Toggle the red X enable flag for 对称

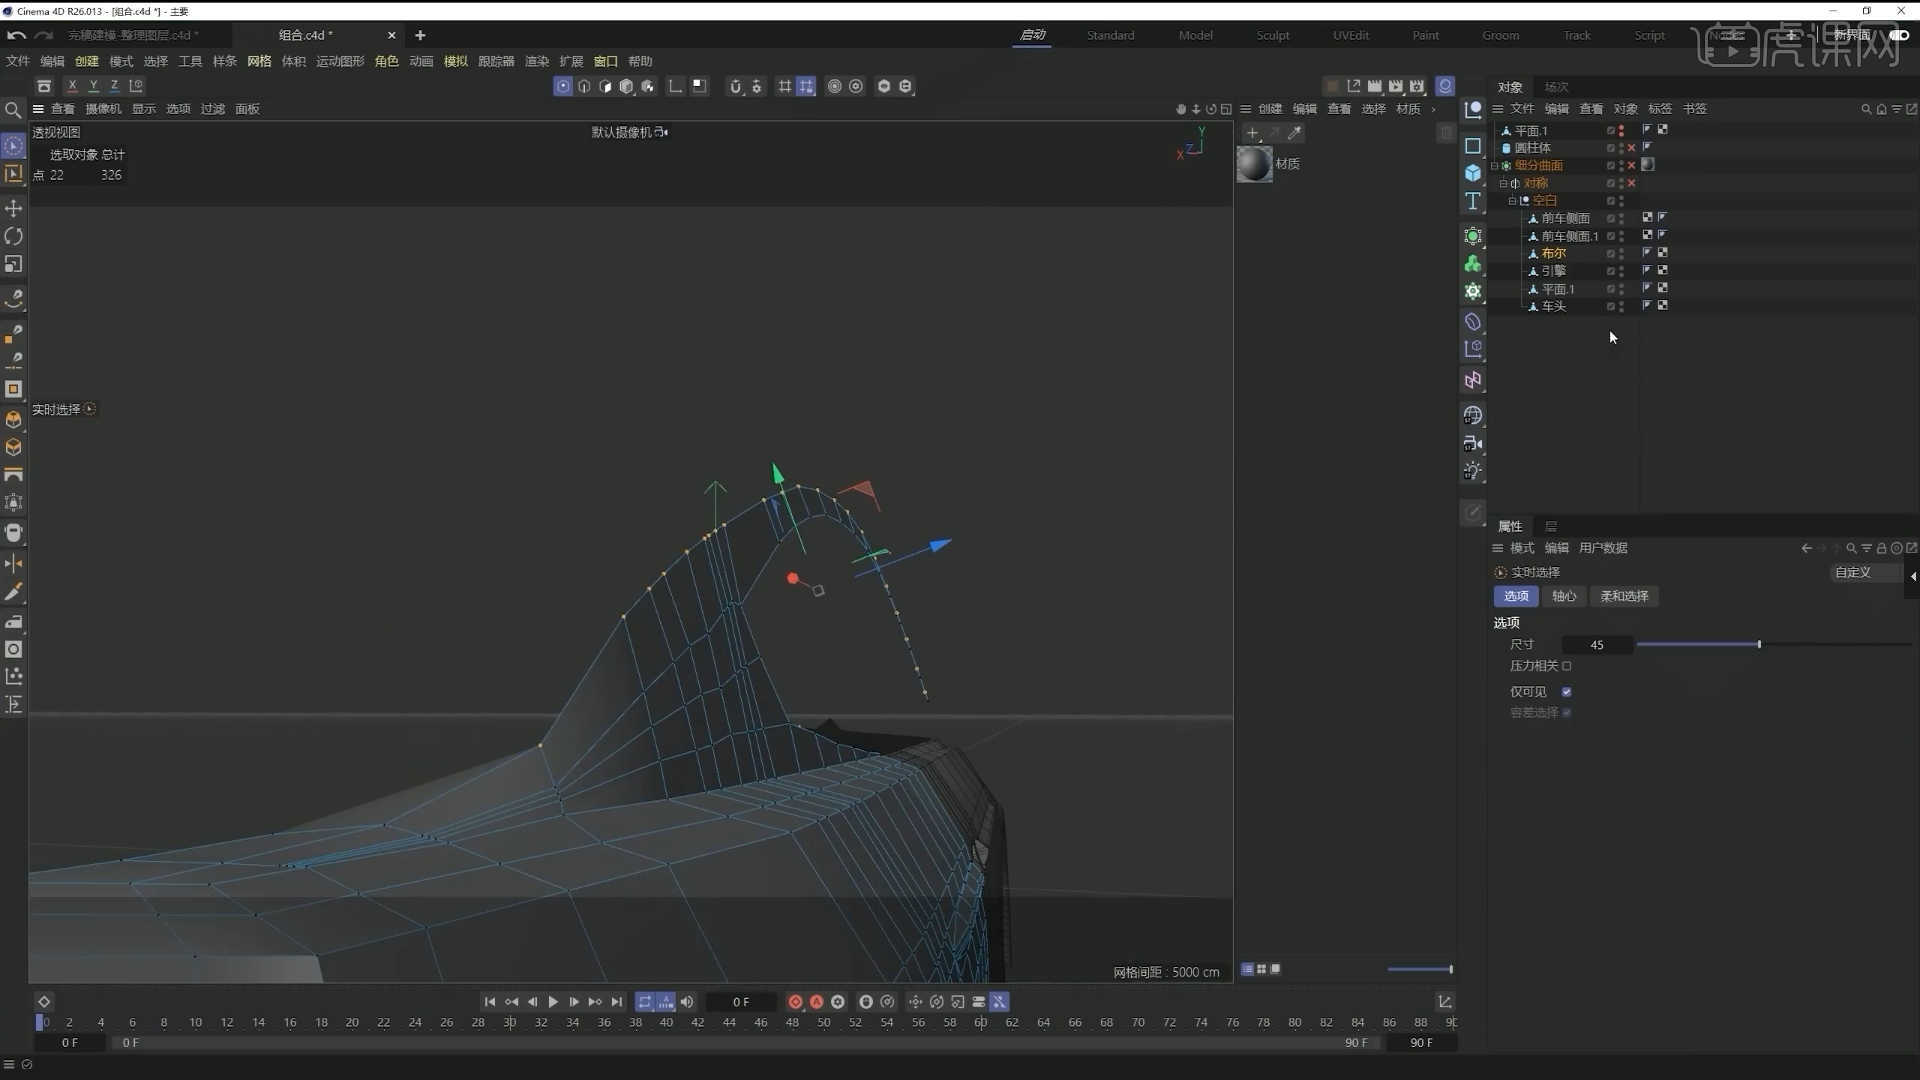[x=1632, y=183]
